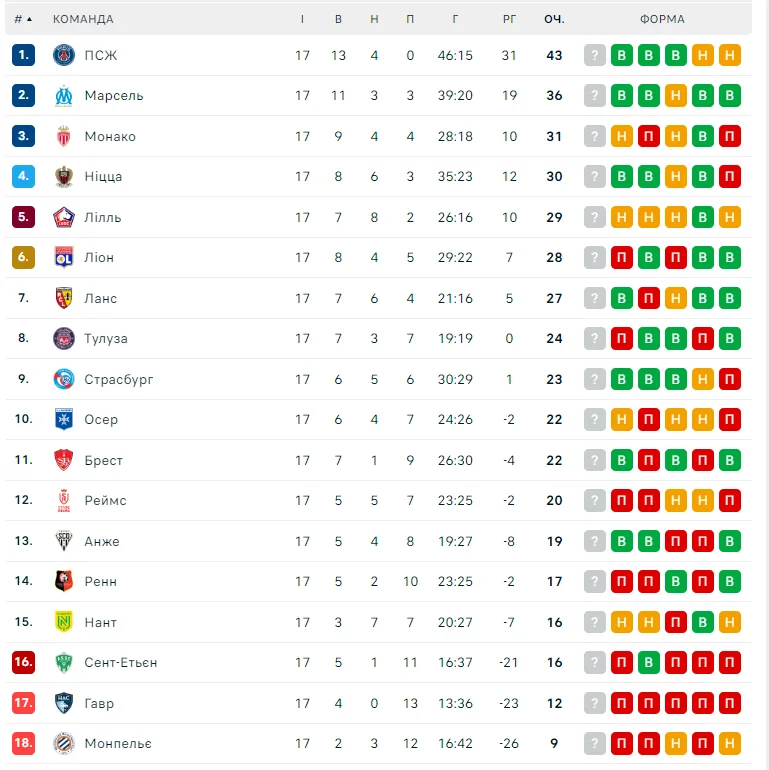Click Гавр's gray upcoming match badge

(x=595, y=703)
